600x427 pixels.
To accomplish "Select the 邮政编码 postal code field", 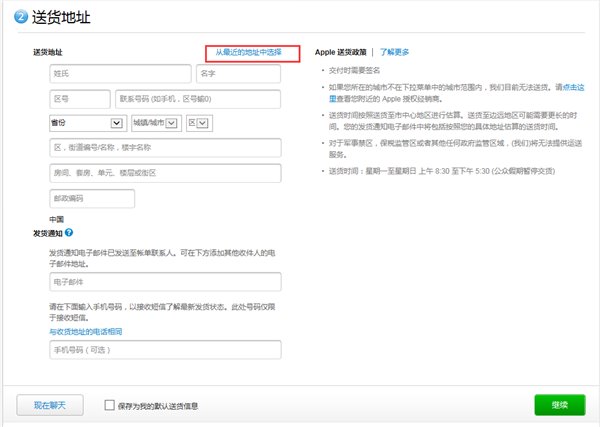I will [x=91, y=198].
